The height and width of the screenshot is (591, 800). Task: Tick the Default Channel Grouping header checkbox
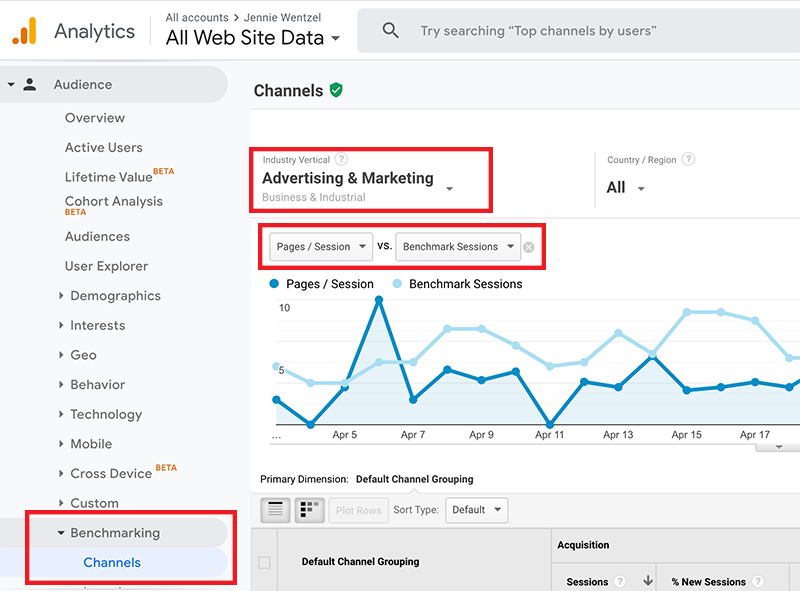(x=264, y=562)
